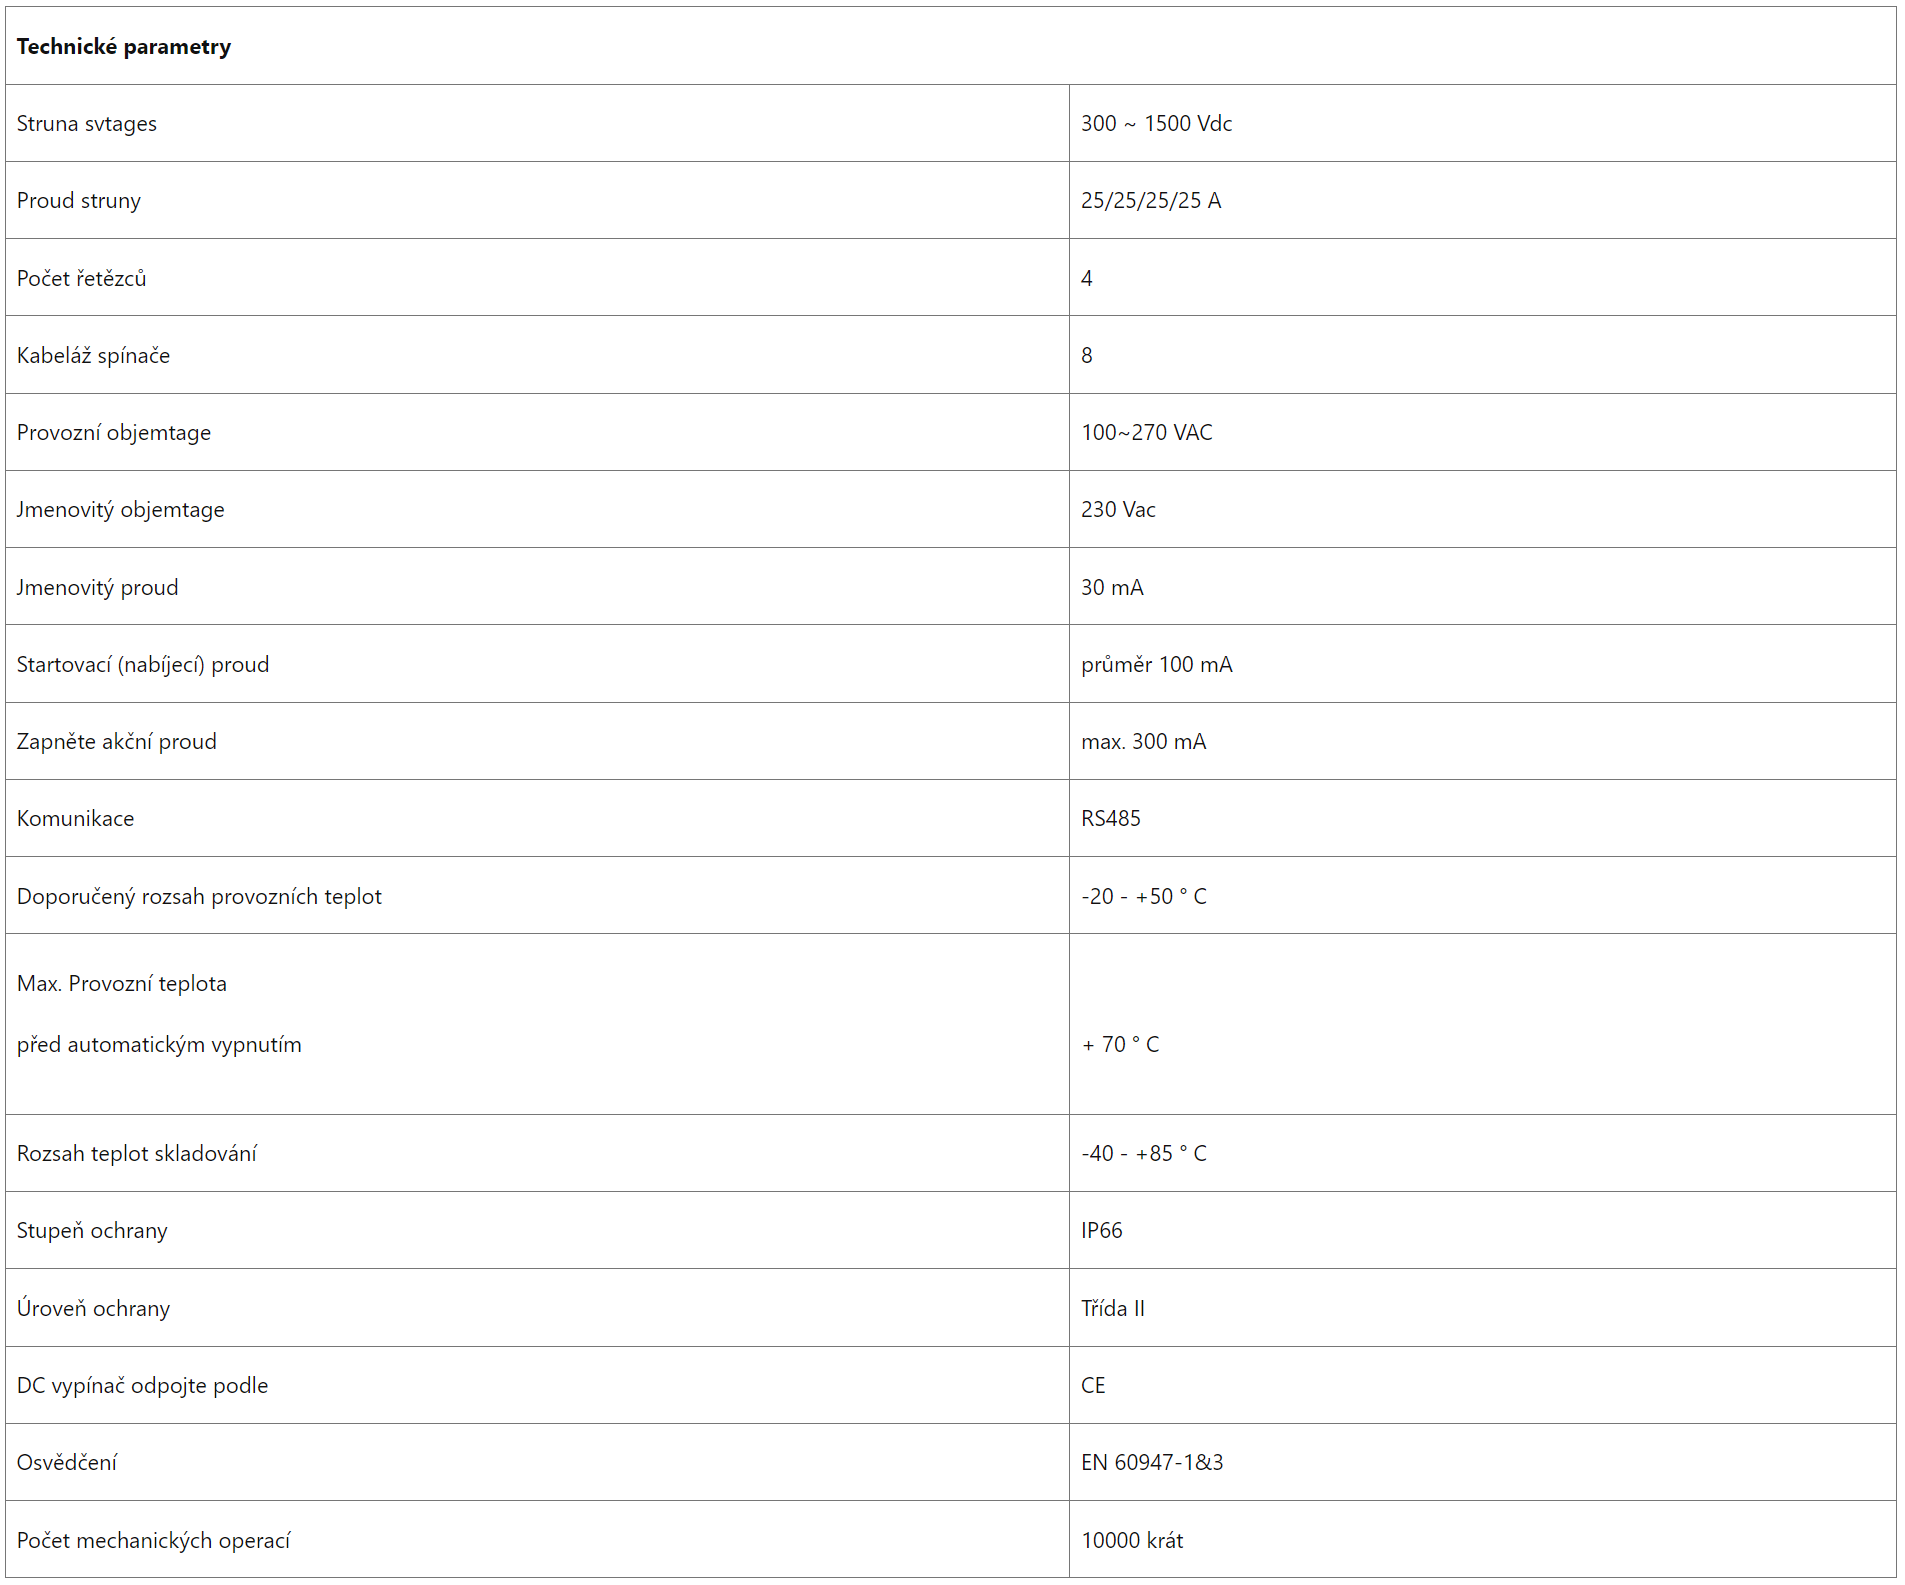Screen dimensions: 1905x1585
Task: Select the Třída II value cell
Action: click(1482, 1308)
